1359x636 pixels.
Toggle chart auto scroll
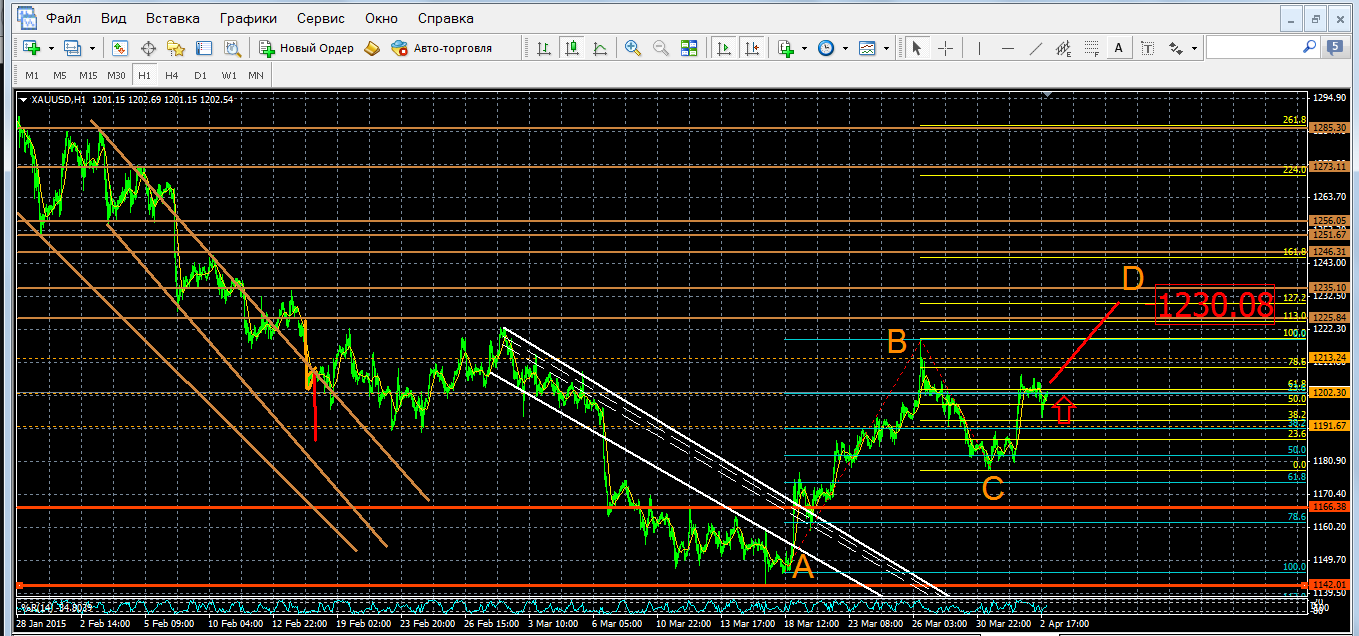point(723,48)
